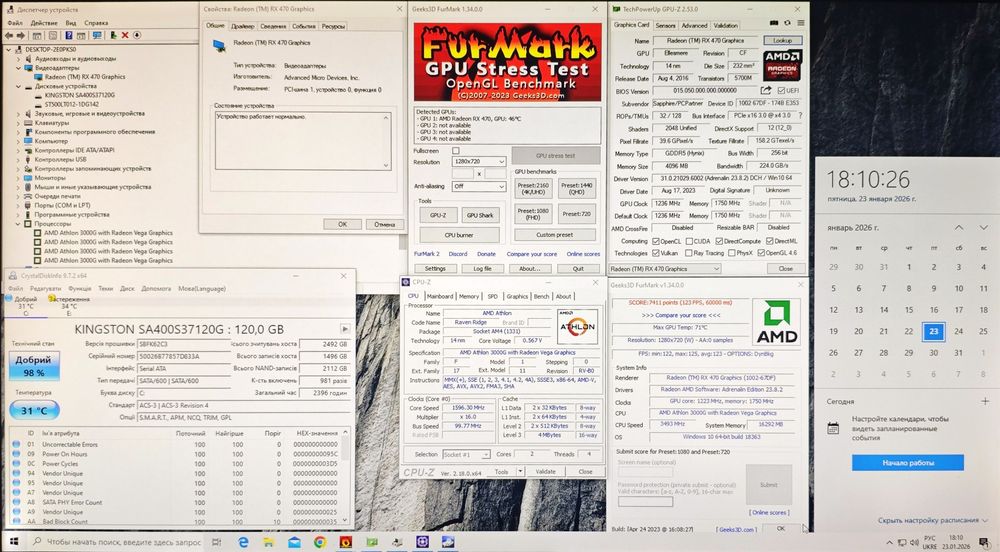Click the round download-arrow icon in Device Manager toolbar
The height and width of the screenshot is (552, 1000).
point(136,36)
